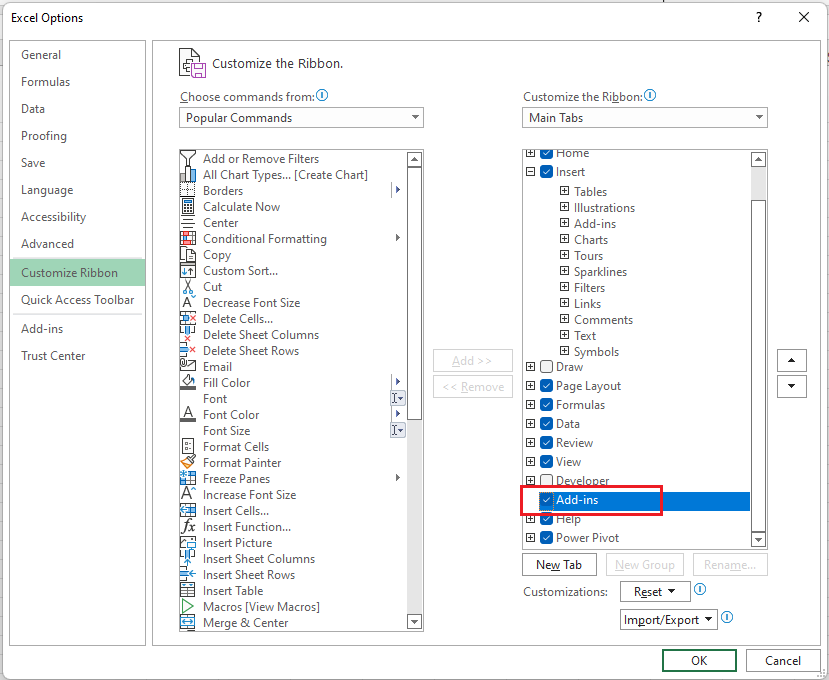
Task: Expand the Page Layout tab node
Action: (530, 385)
